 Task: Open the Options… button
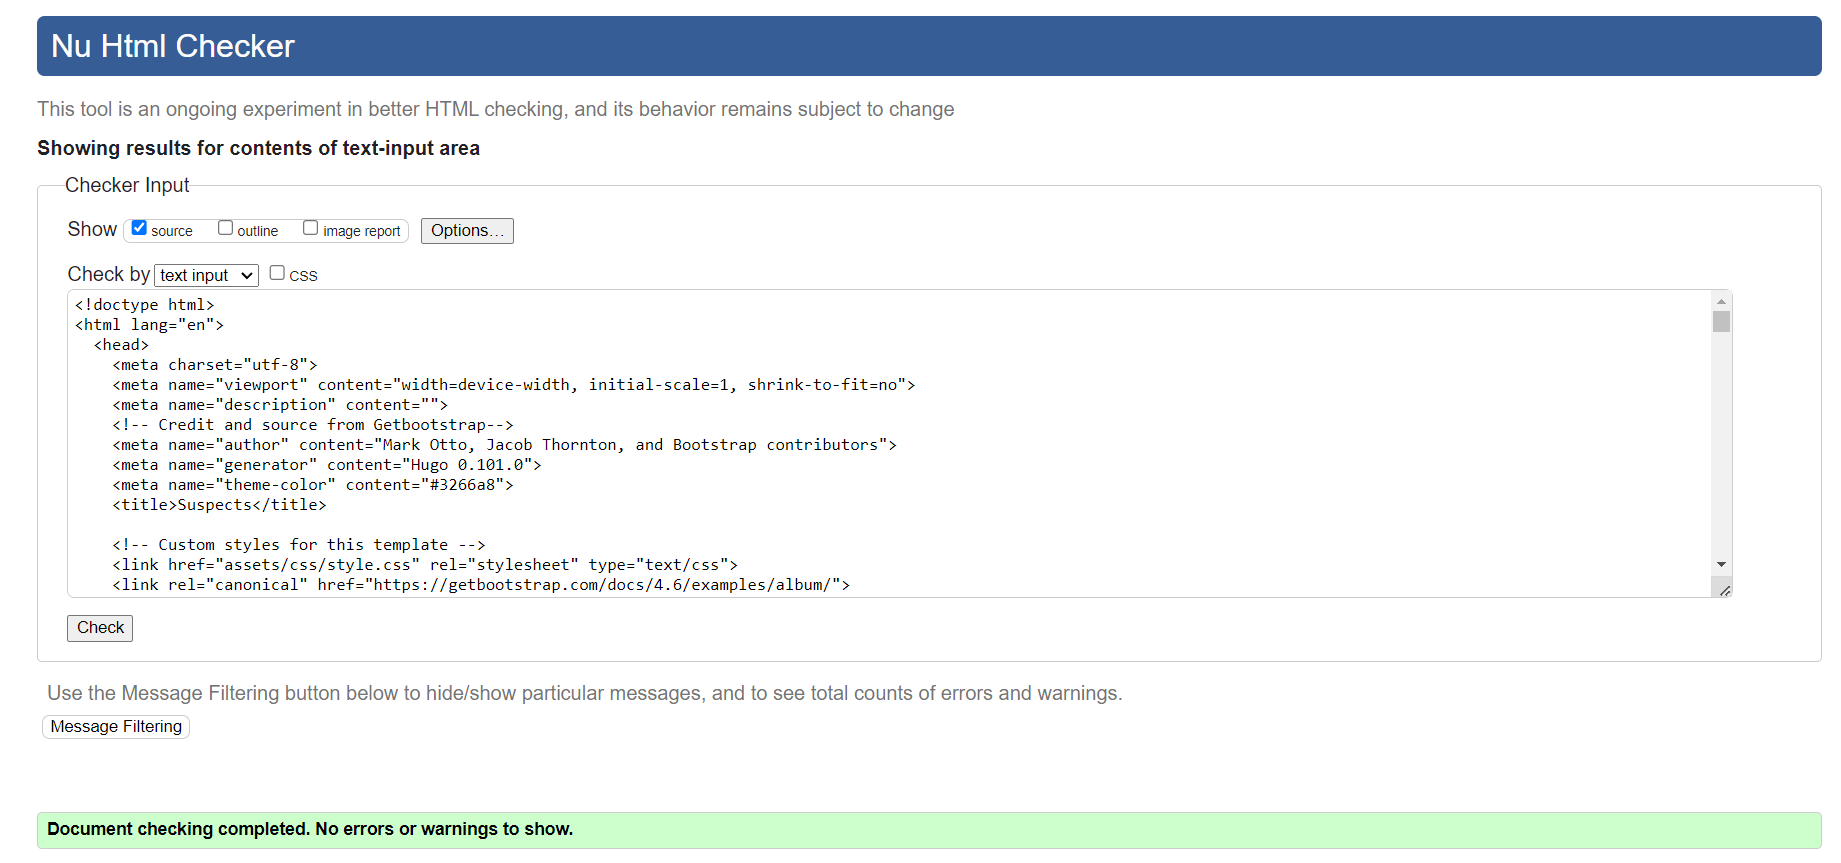pos(467,231)
